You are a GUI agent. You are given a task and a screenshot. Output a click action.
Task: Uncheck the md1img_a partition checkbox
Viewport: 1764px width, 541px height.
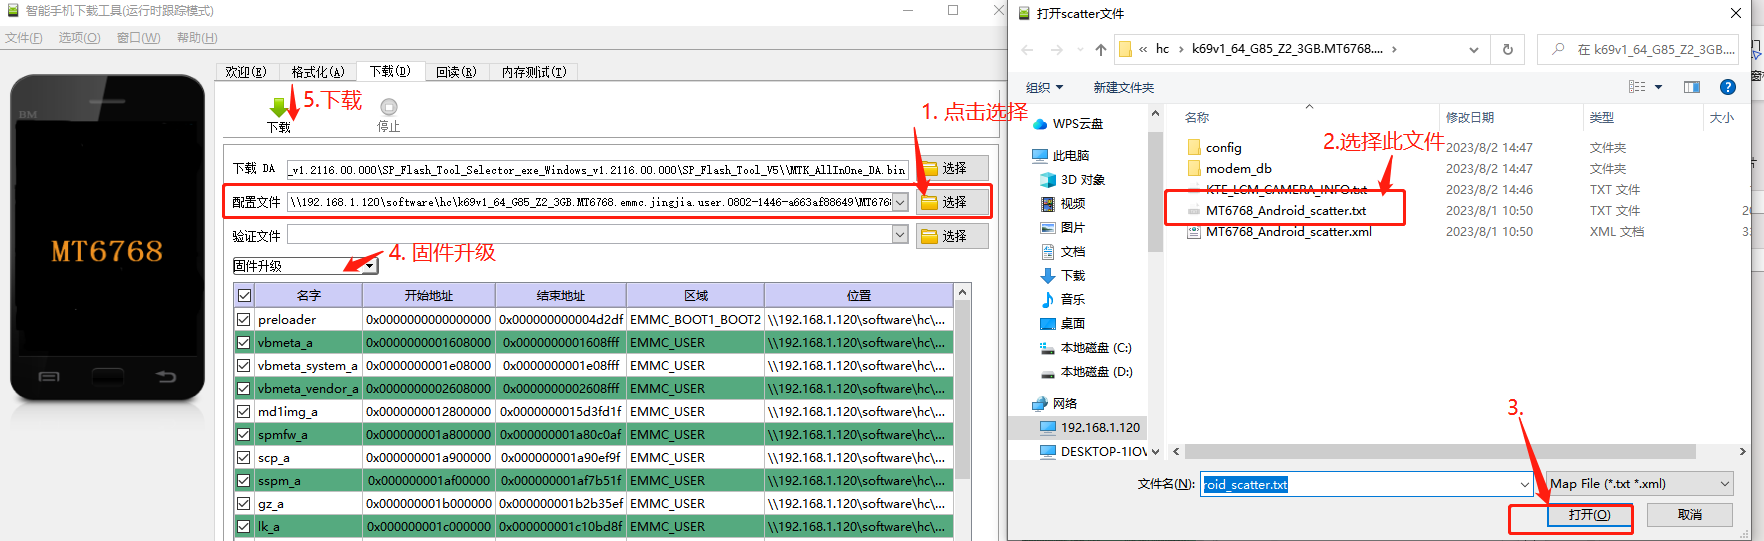click(243, 412)
